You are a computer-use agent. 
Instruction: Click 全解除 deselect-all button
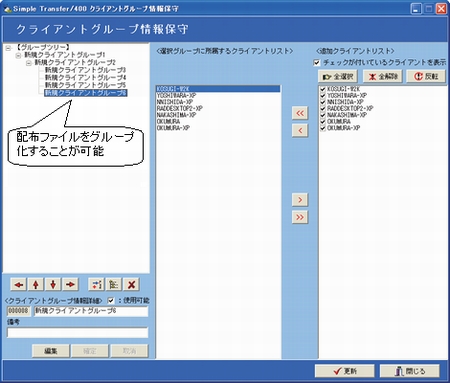(383, 76)
